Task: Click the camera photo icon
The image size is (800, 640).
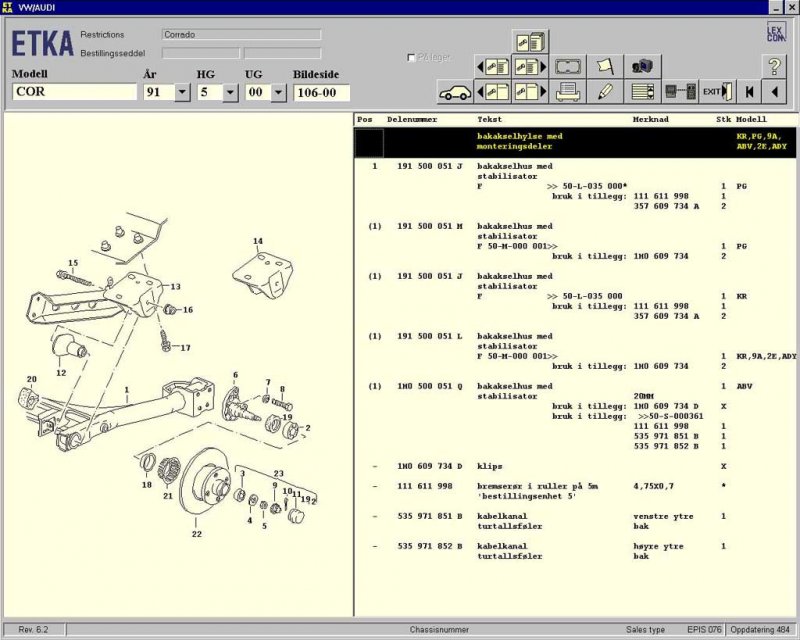Action: [641, 67]
